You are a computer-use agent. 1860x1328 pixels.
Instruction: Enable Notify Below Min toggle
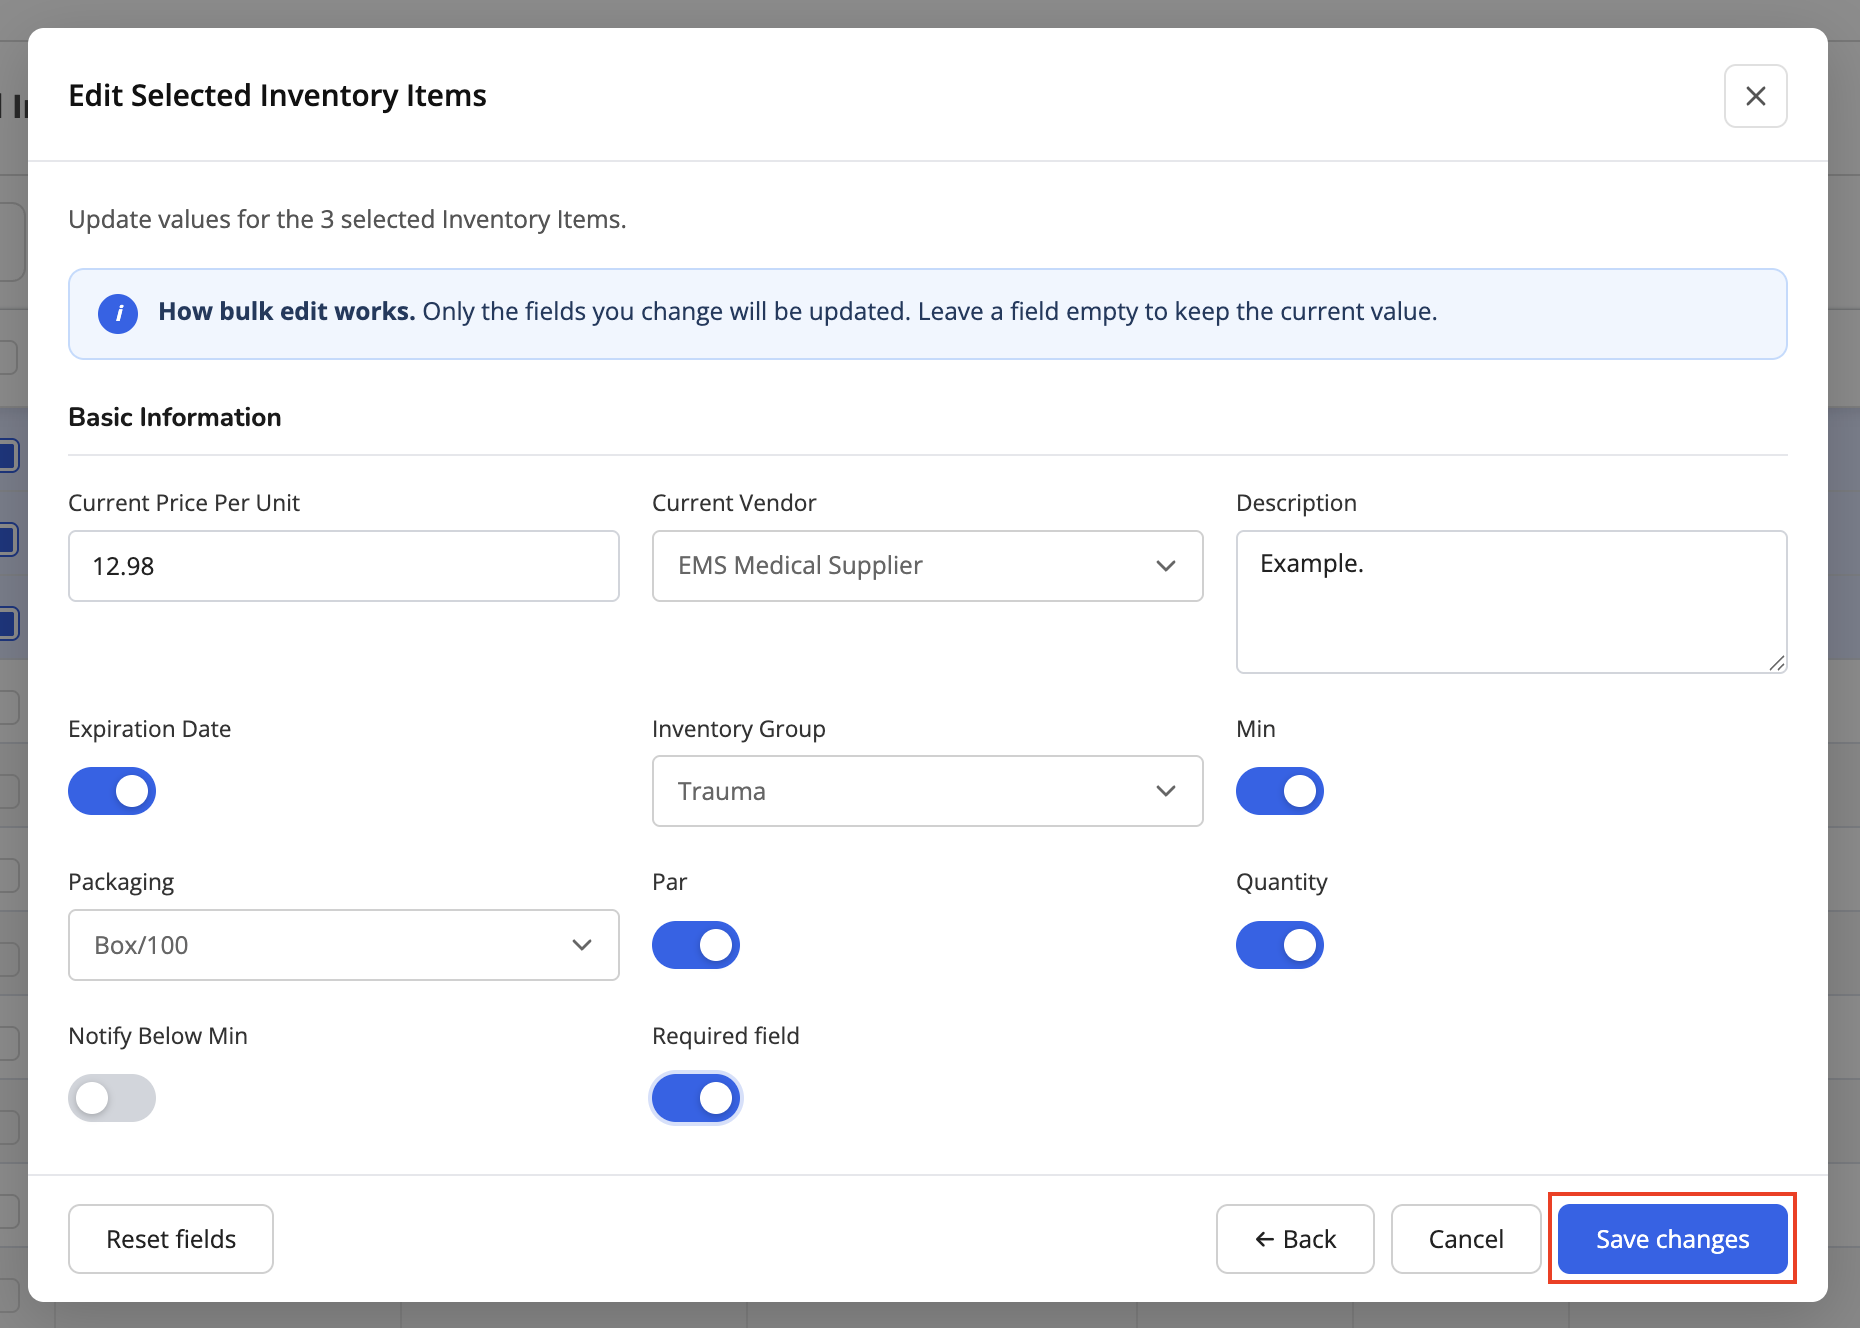(112, 1098)
